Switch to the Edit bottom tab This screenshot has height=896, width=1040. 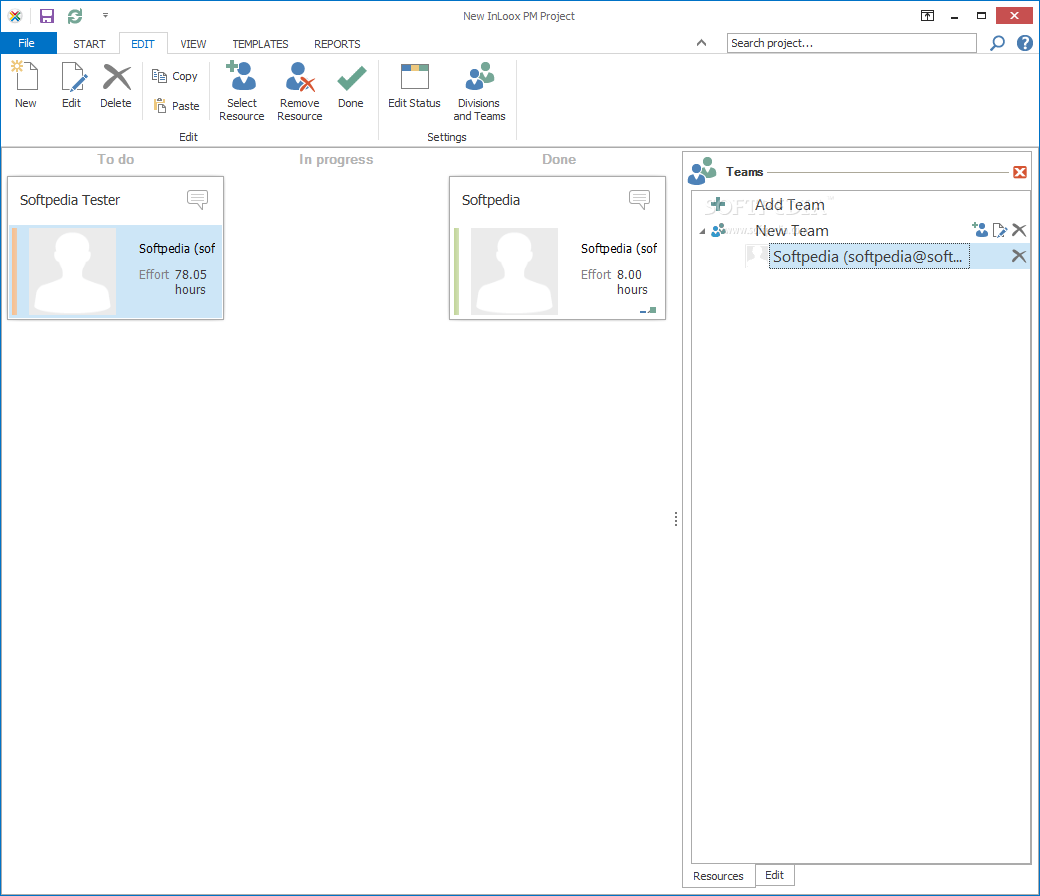[774, 875]
